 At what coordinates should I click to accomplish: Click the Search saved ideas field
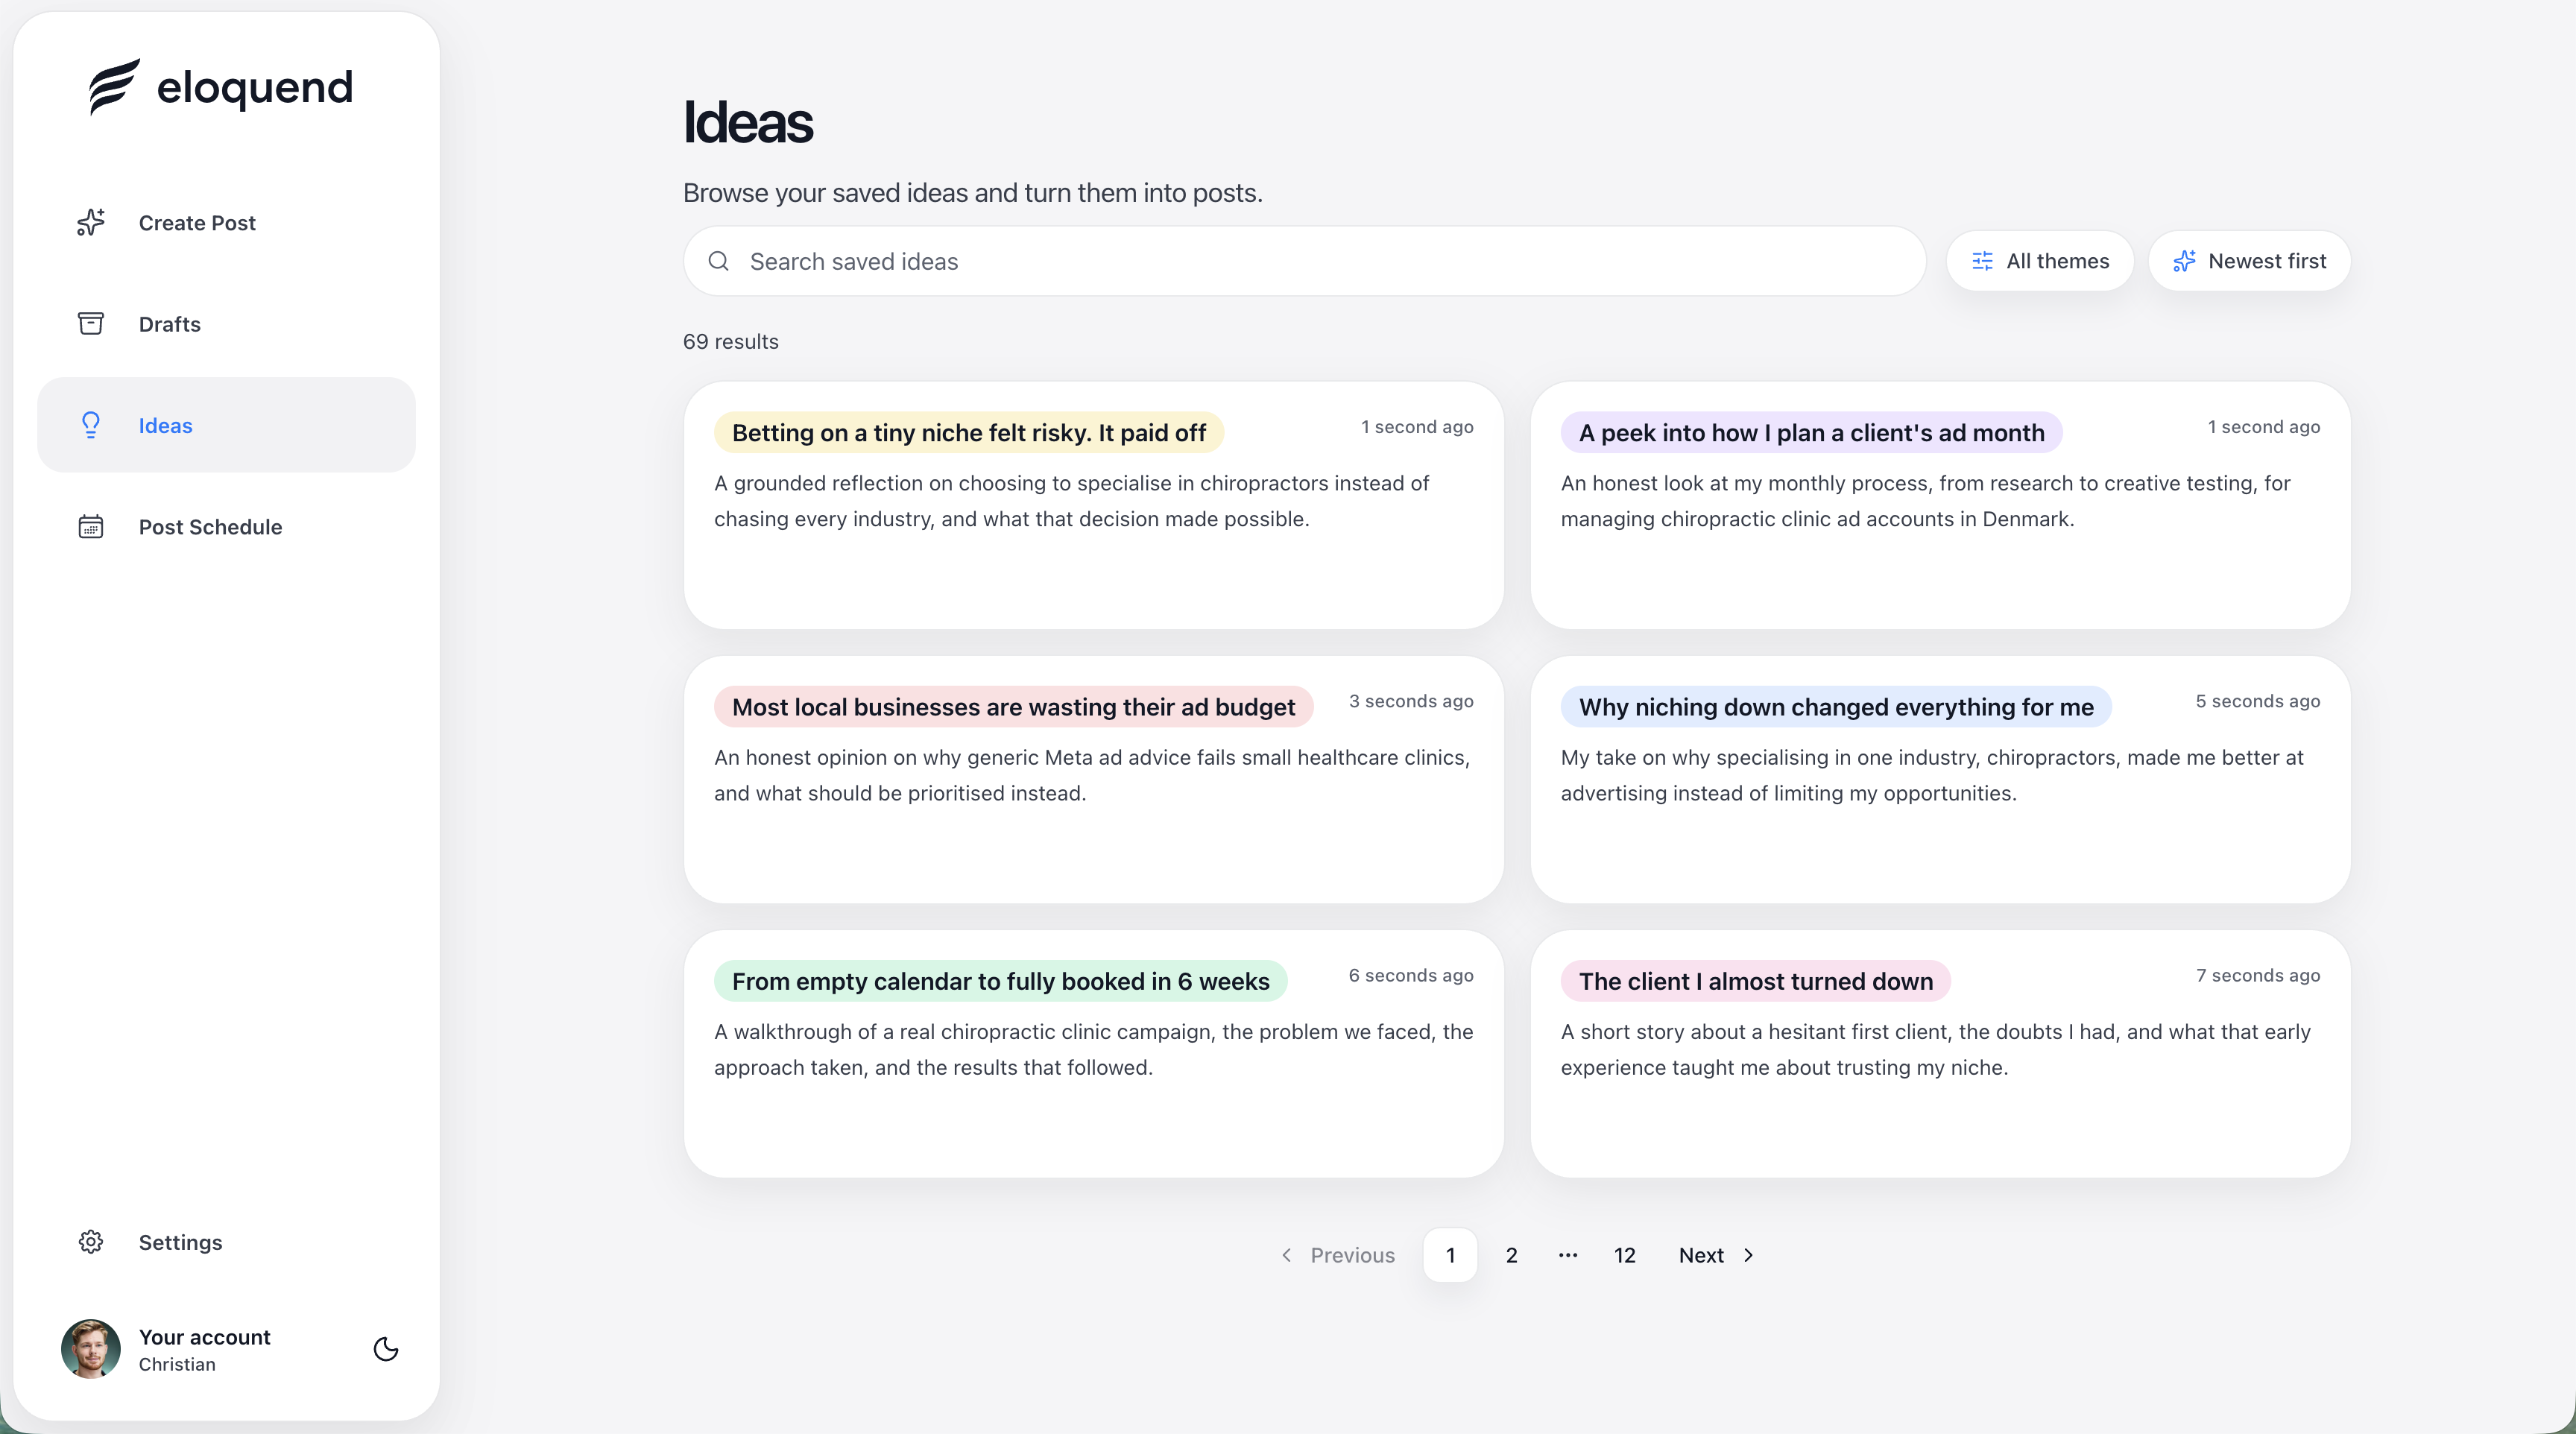coord(1304,261)
